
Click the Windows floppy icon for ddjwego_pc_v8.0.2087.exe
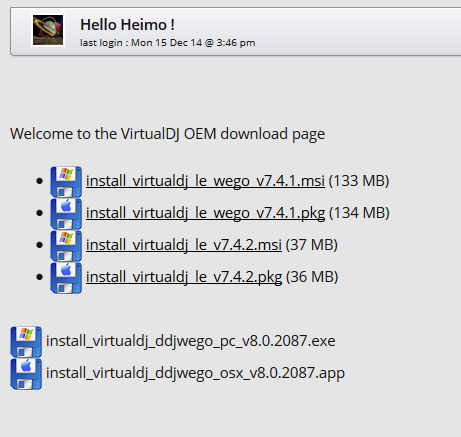click(26, 342)
